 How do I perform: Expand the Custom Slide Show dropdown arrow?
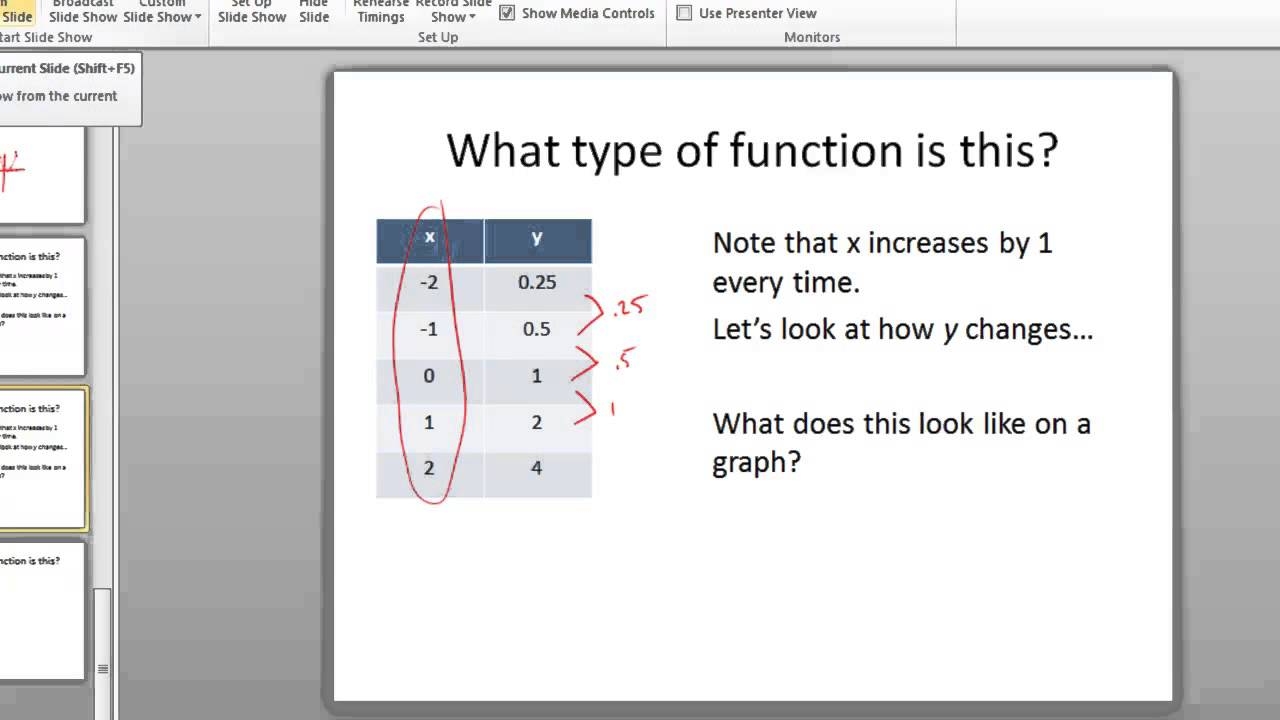[196, 17]
